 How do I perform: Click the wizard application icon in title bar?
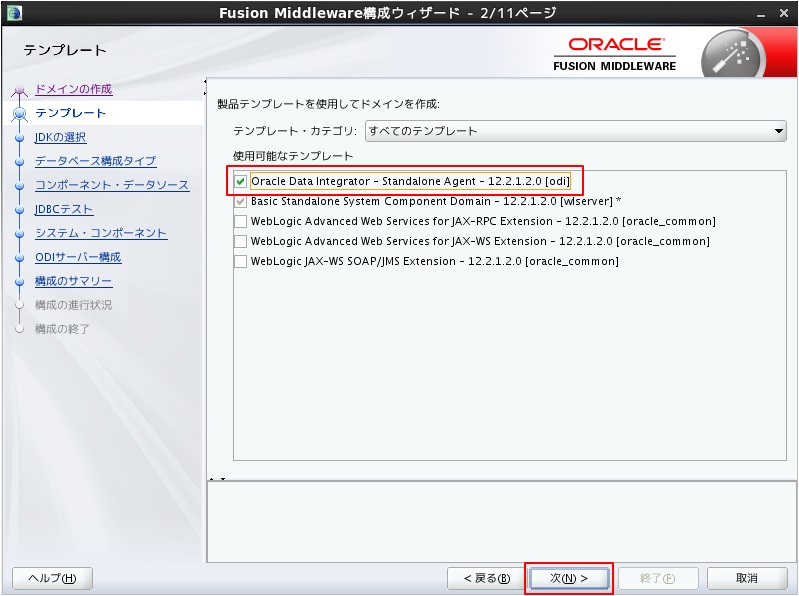point(14,12)
